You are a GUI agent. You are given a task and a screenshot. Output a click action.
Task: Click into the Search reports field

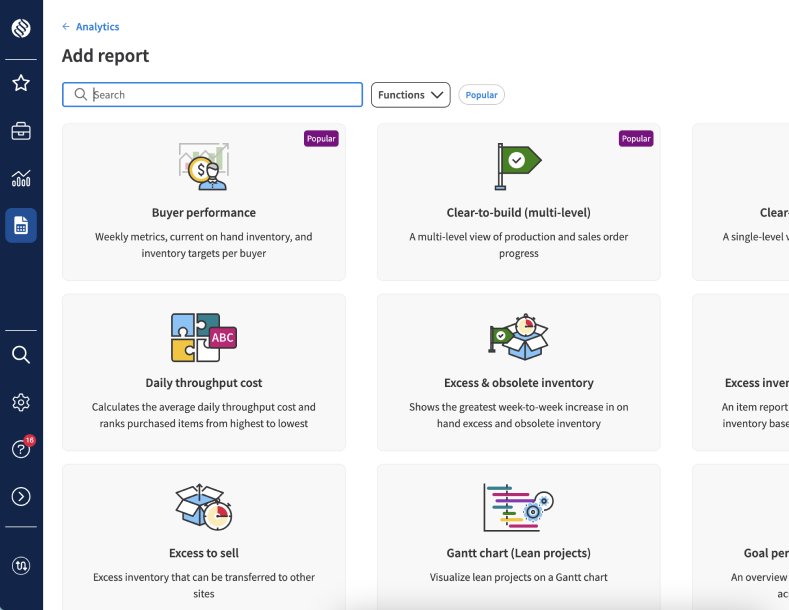point(220,95)
